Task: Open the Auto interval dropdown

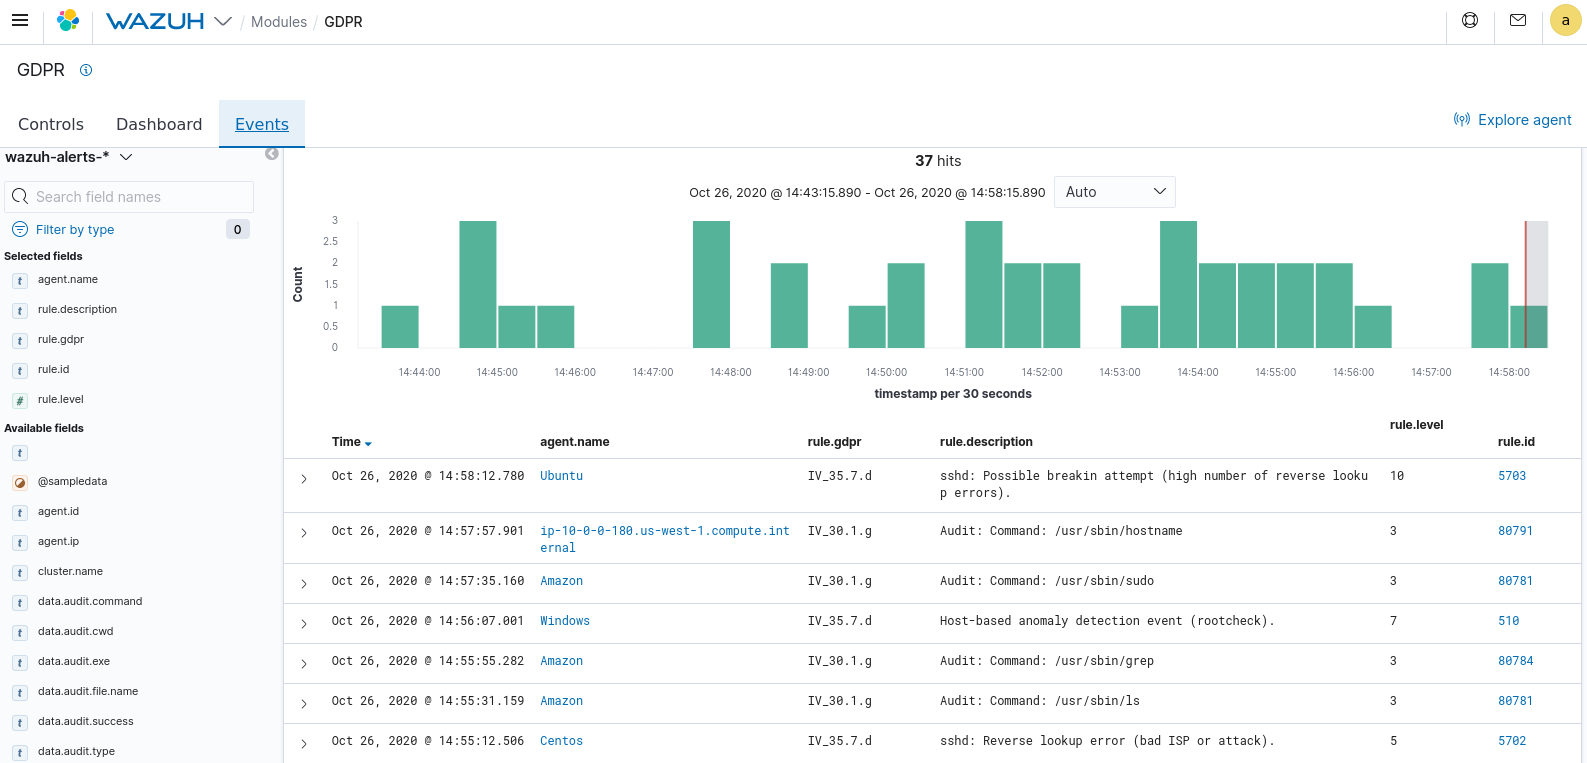Action: [1114, 192]
